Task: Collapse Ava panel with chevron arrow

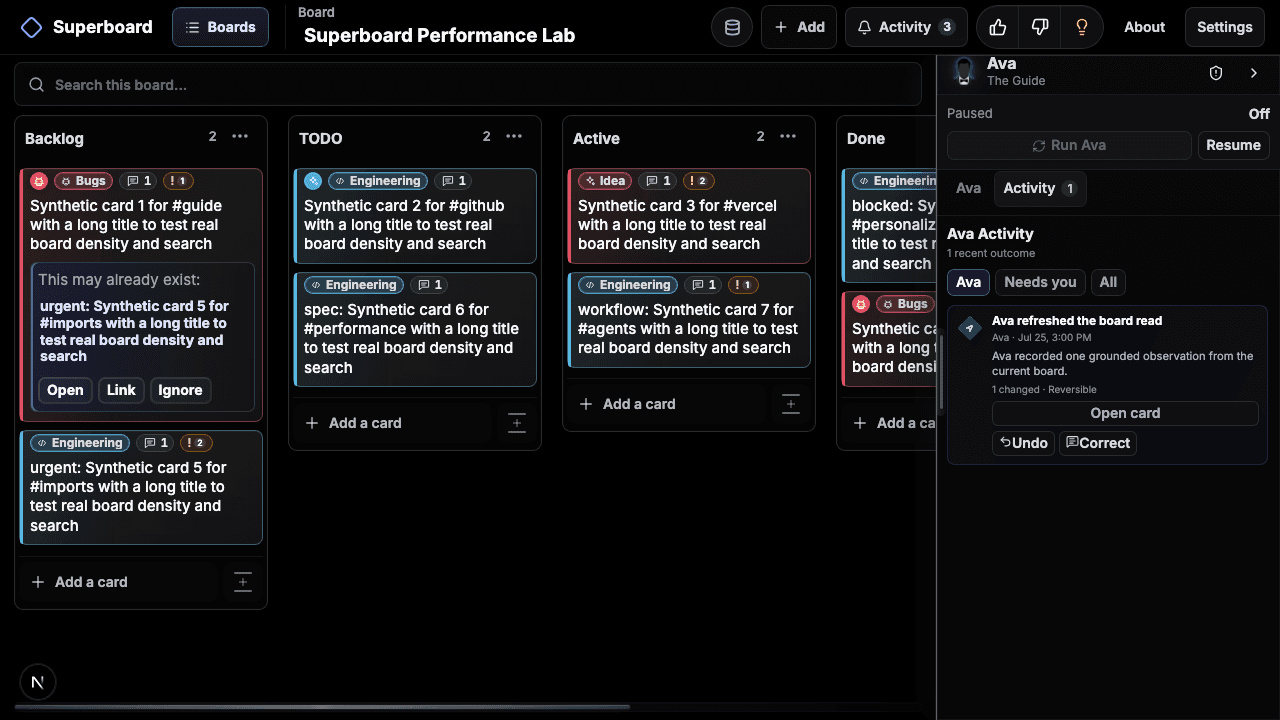Action: coord(1254,73)
